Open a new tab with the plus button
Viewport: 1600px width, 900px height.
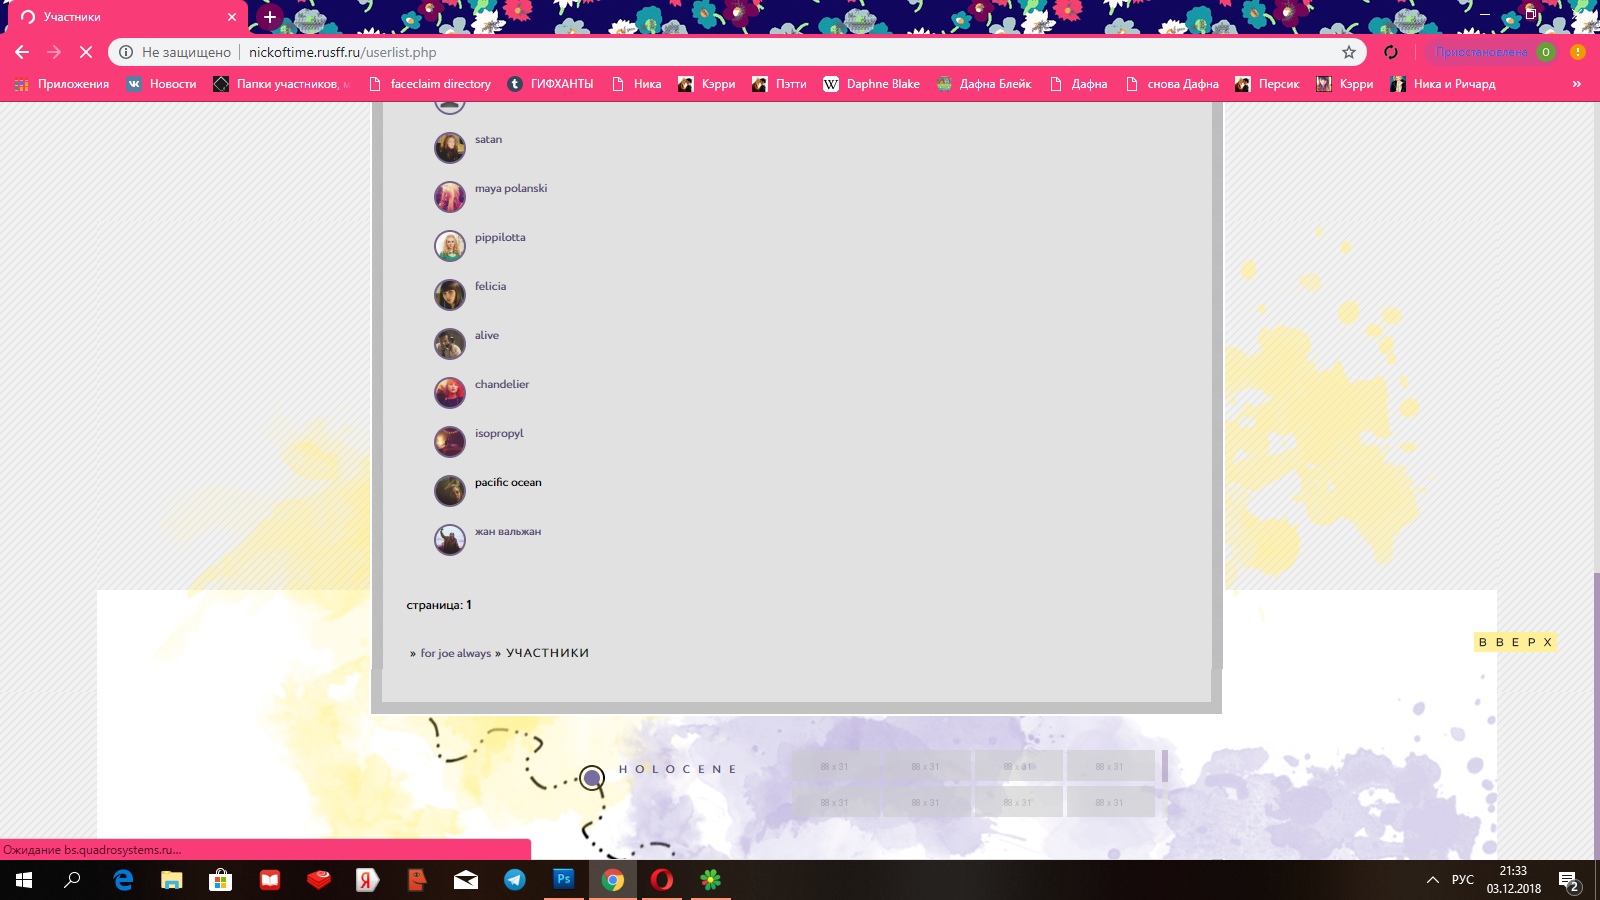click(269, 17)
